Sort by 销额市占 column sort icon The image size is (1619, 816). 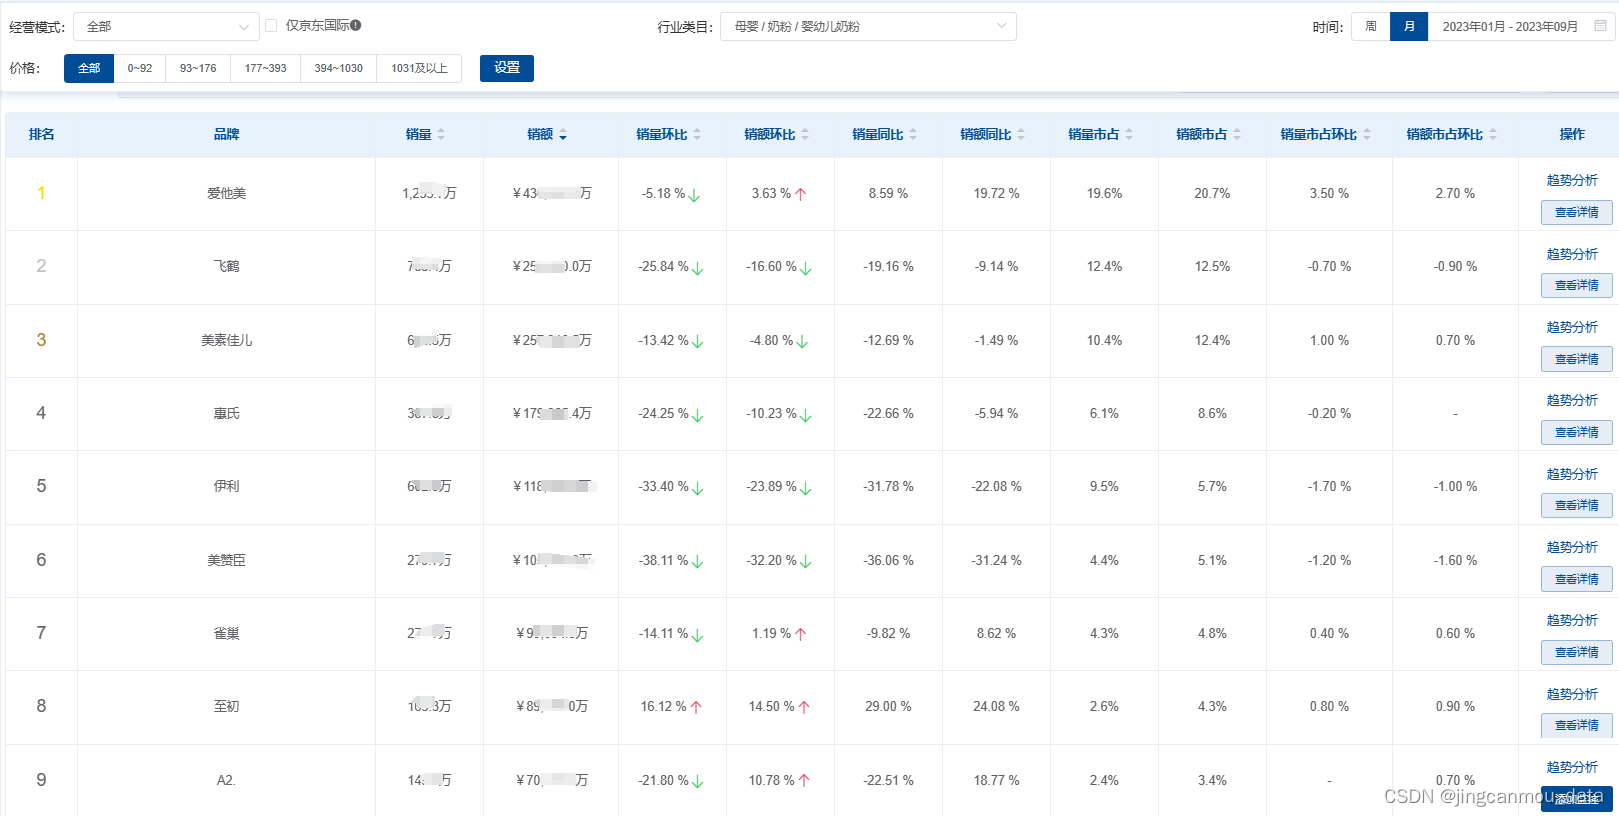(x=1237, y=135)
